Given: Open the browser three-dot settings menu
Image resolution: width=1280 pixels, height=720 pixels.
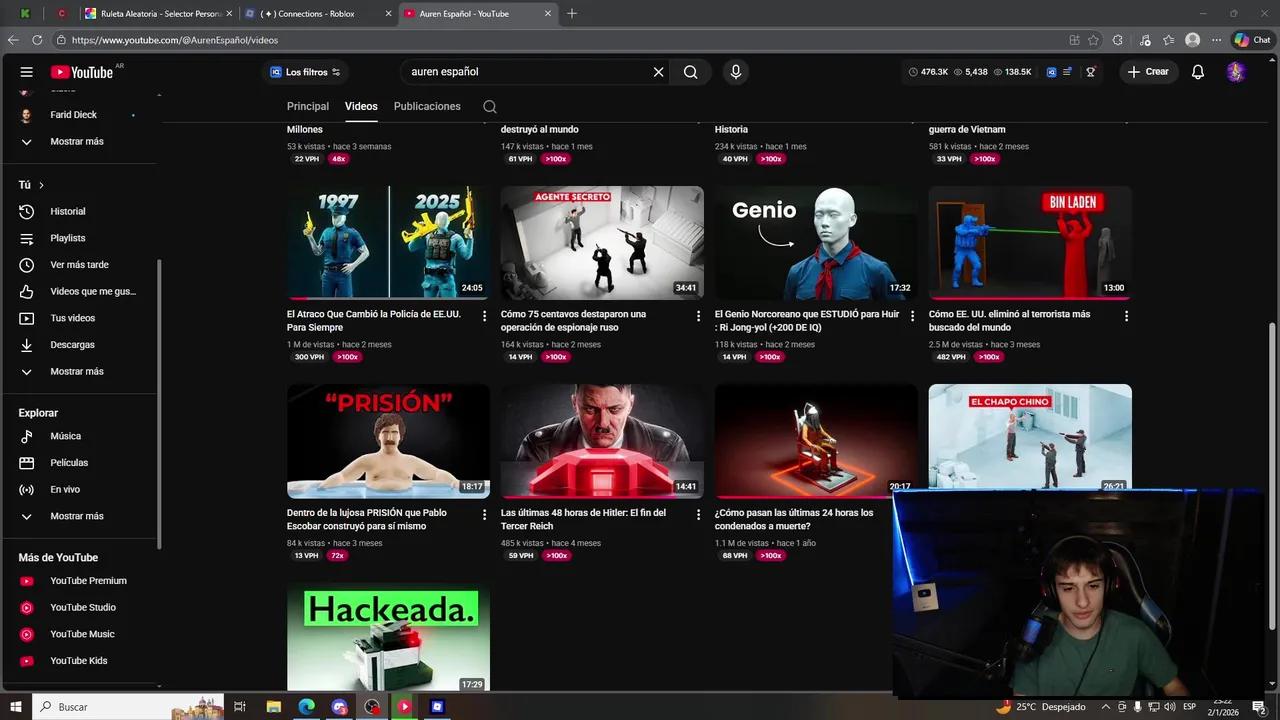Looking at the screenshot, I should click(1216, 40).
